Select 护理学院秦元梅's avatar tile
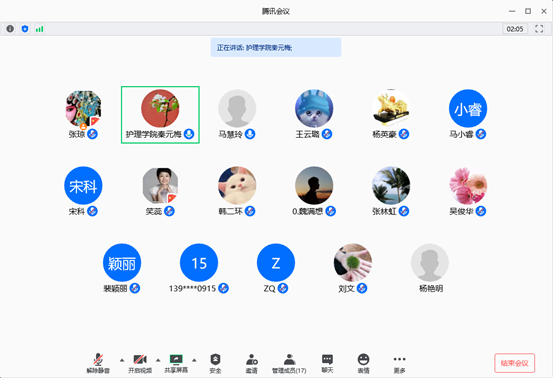553x378 pixels. point(160,115)
